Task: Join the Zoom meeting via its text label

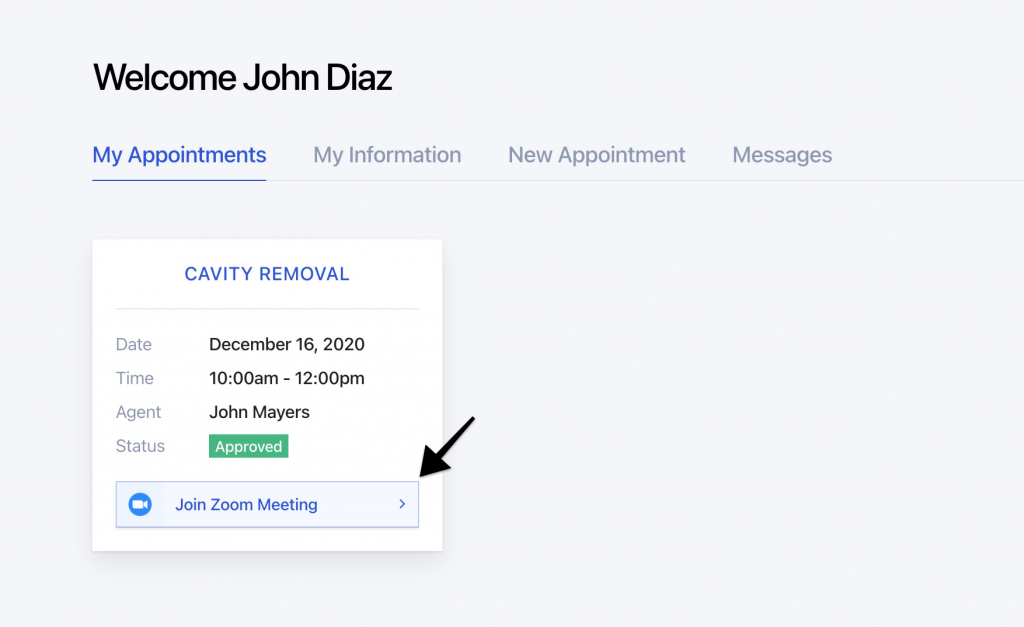Action: coord(246,505)
